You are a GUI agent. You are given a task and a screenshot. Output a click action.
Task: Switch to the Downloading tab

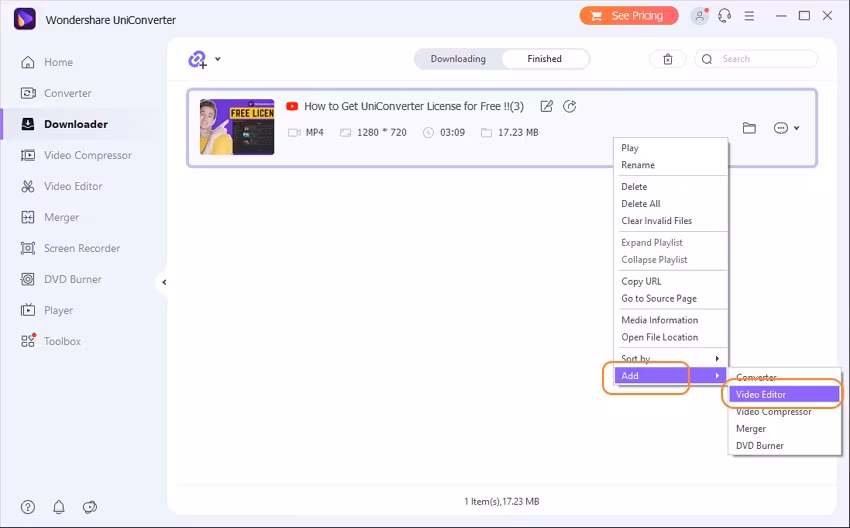point(458,59)
